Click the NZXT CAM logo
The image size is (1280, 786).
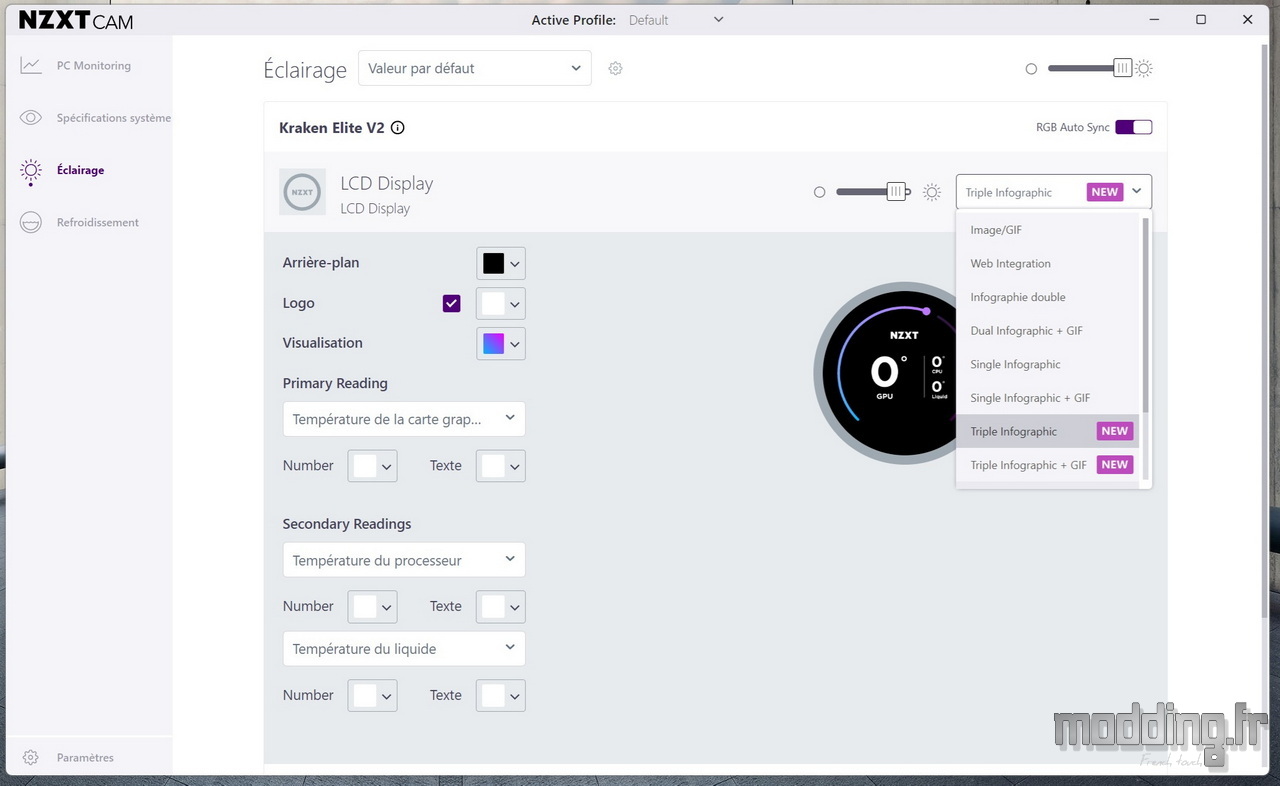click(76, 20)
